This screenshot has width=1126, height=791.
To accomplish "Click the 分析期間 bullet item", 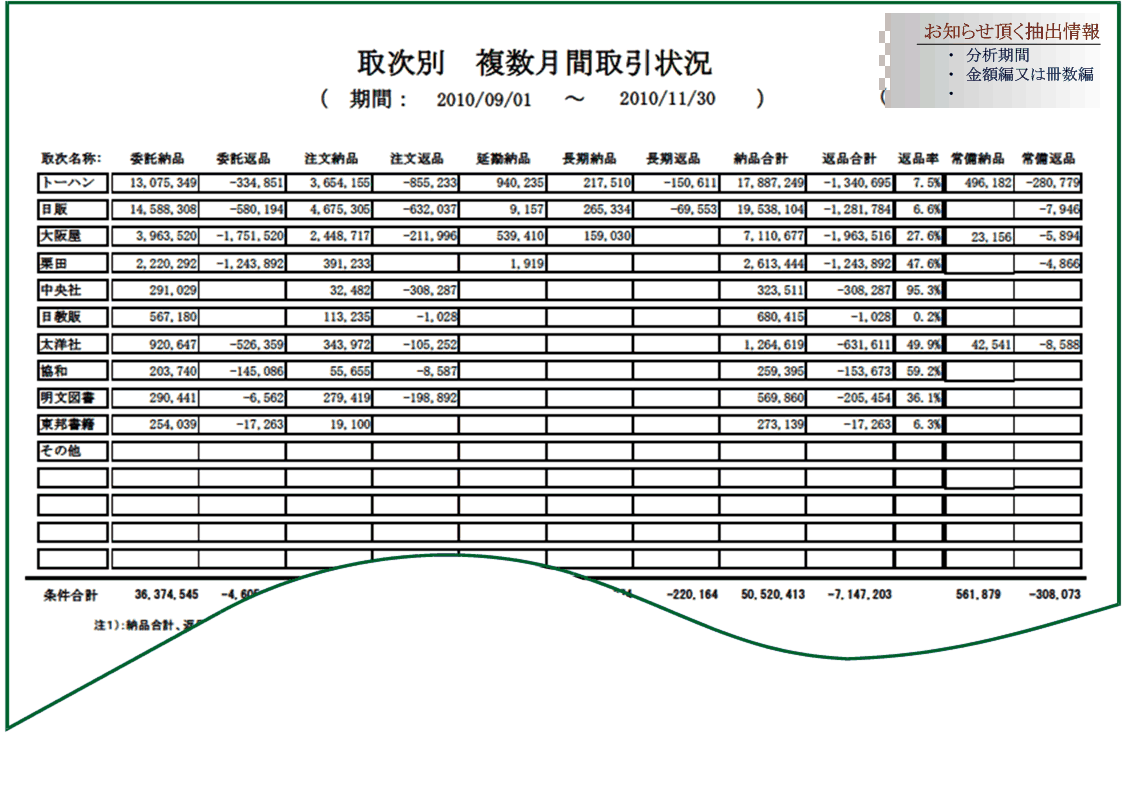I will point(997,55).
